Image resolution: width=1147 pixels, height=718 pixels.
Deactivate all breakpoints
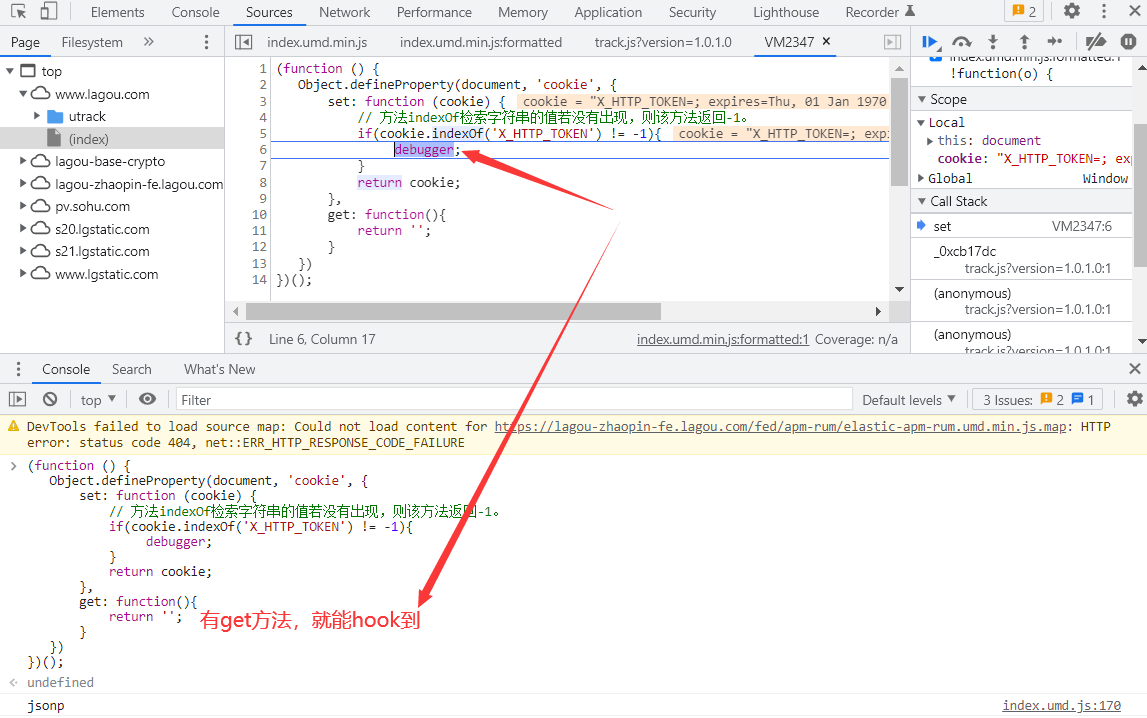pyautogui.click(x=1096, y=42)
